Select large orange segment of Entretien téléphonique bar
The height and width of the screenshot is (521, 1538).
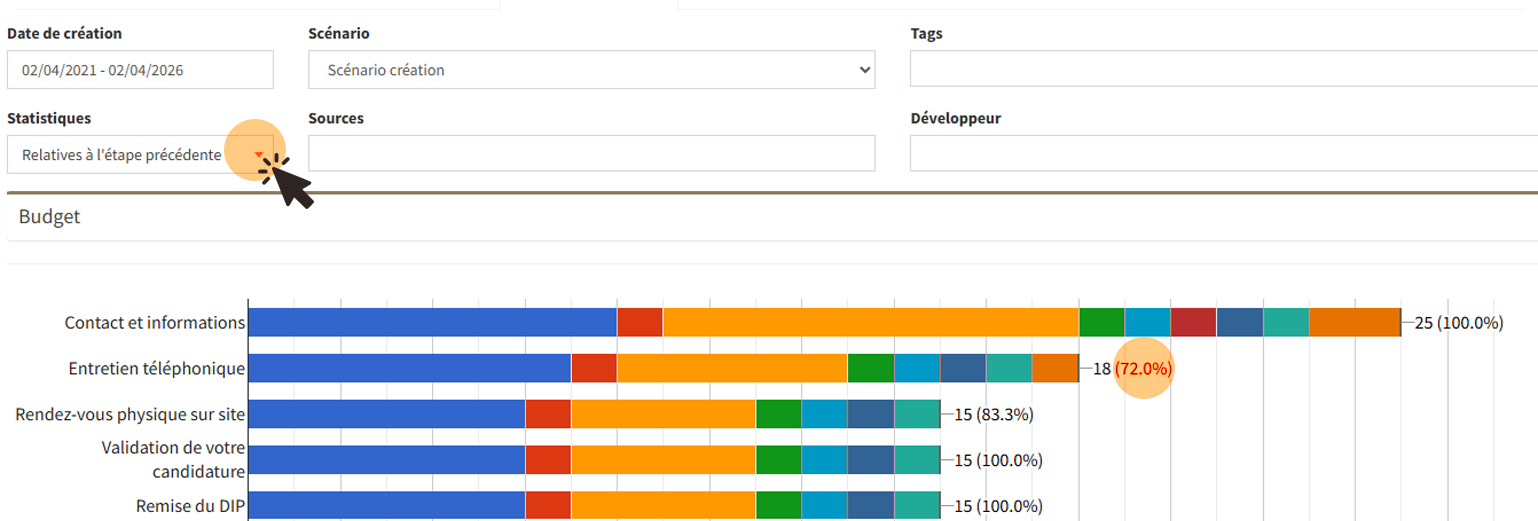point(732,368)
